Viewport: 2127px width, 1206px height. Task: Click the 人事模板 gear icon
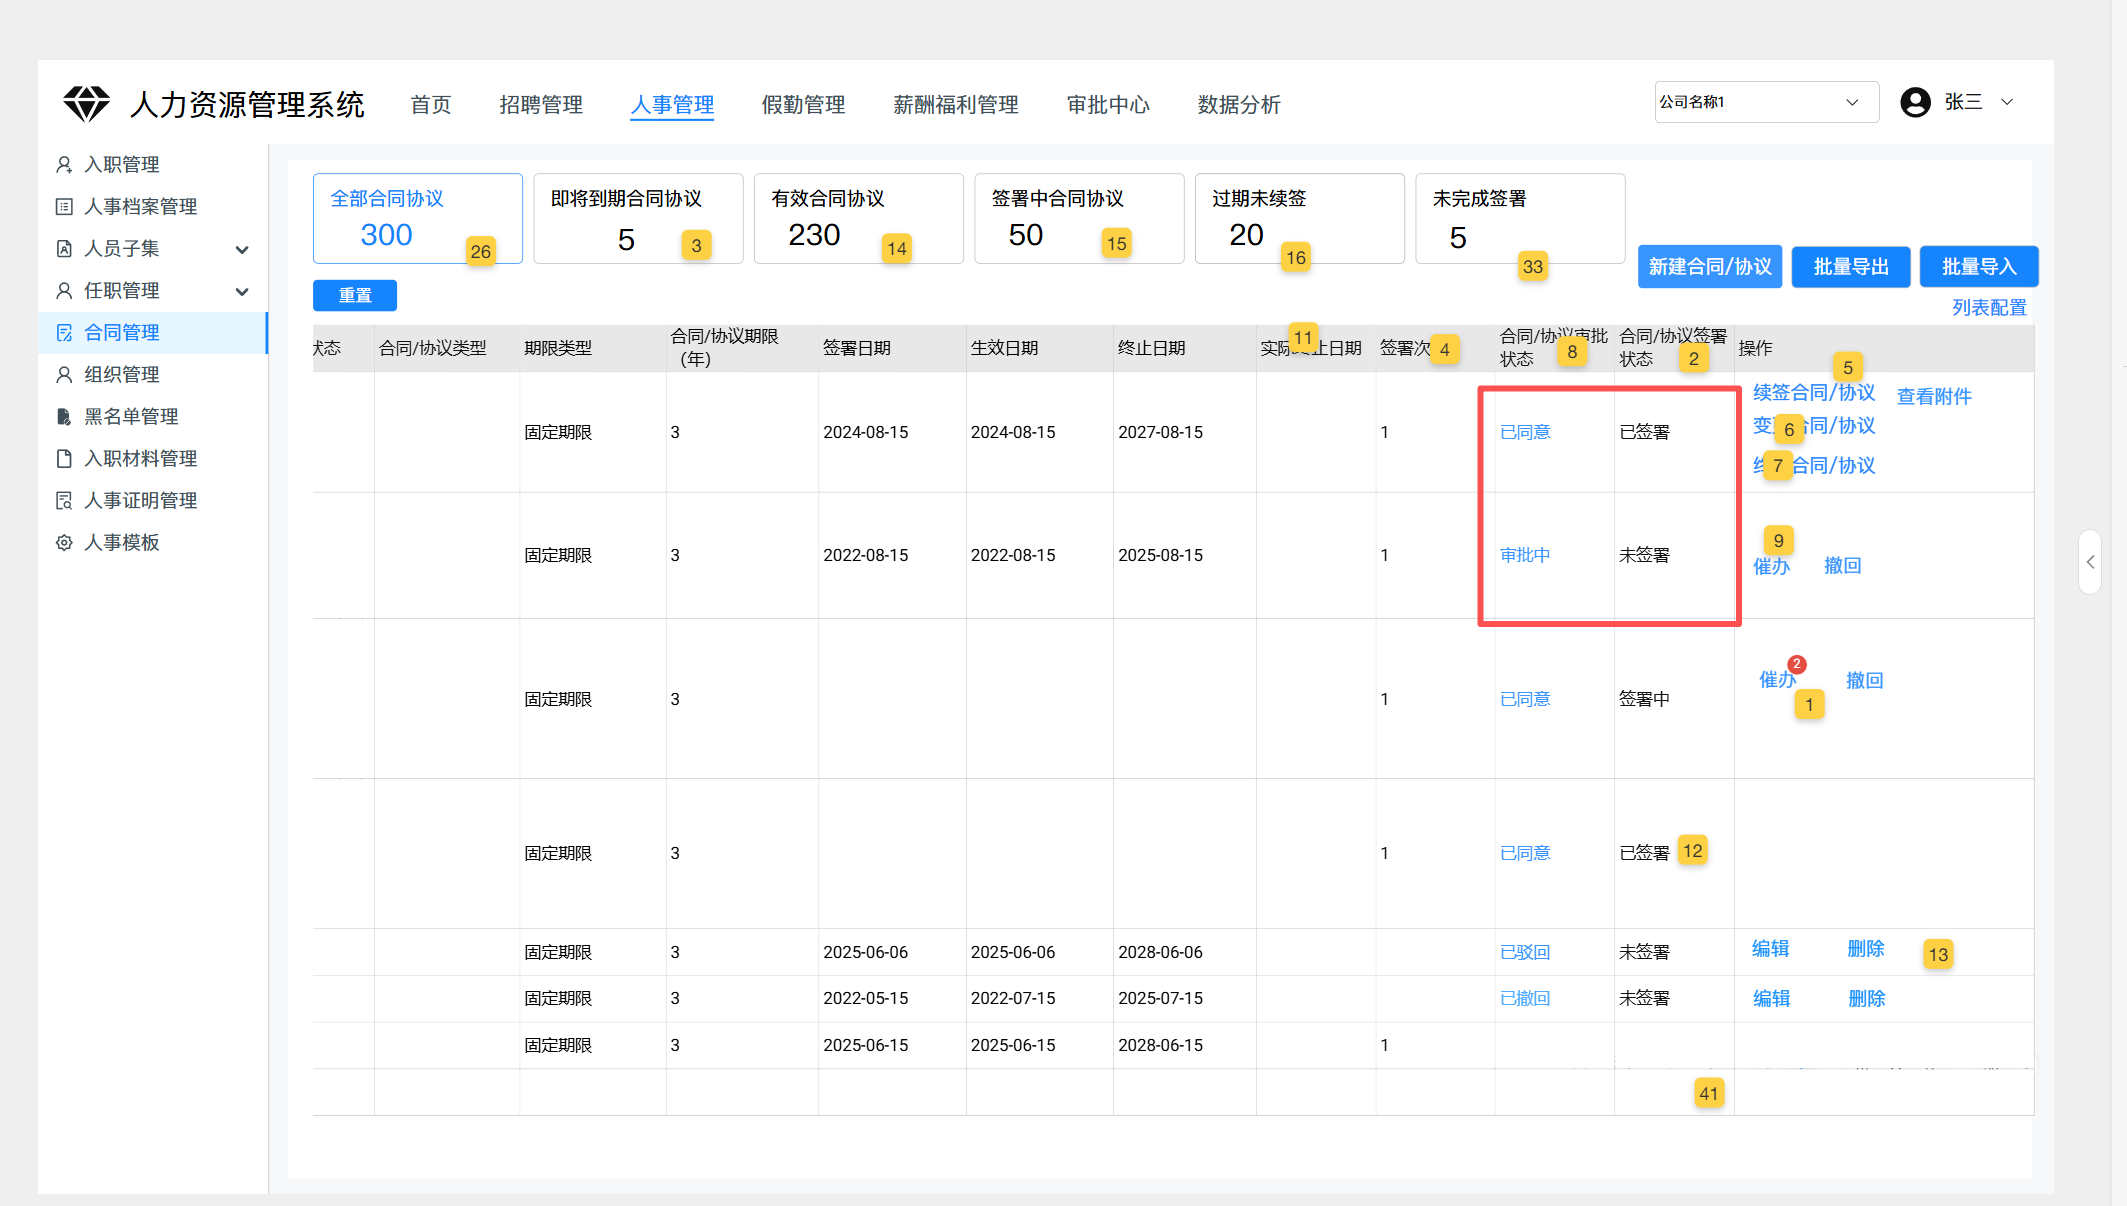tap(64, 542)
